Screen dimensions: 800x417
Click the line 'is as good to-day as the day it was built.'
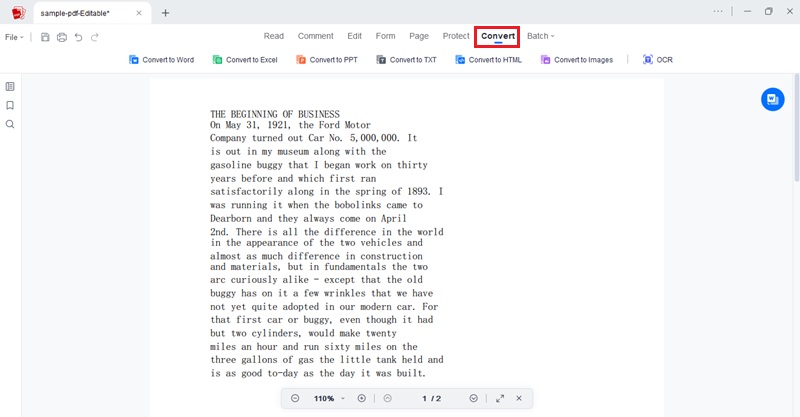(x=317, y=373)
